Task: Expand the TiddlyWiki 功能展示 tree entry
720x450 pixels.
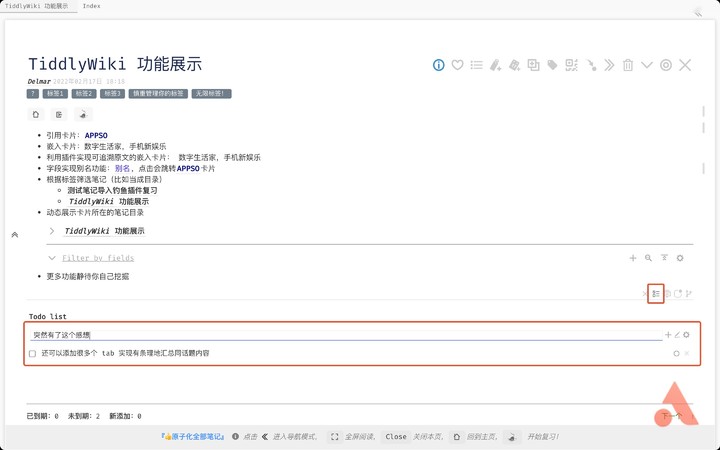Action: tap(52, 231)
